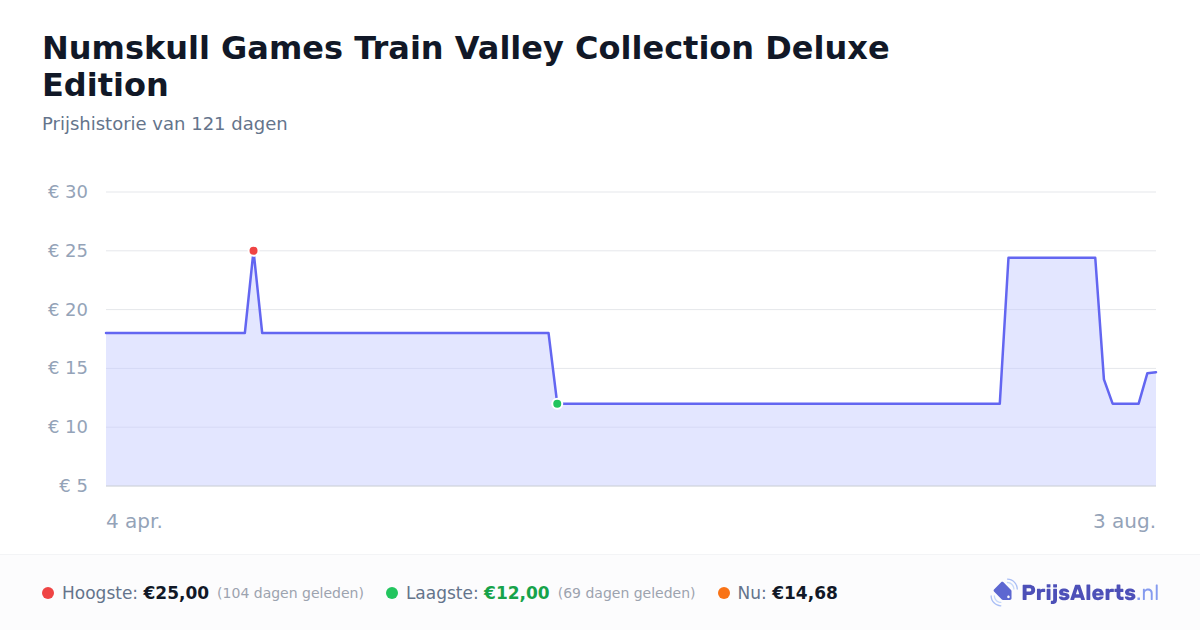The image size is (1200, 630).
Task: Click the current price €14,68
Action: pos(805,593)
